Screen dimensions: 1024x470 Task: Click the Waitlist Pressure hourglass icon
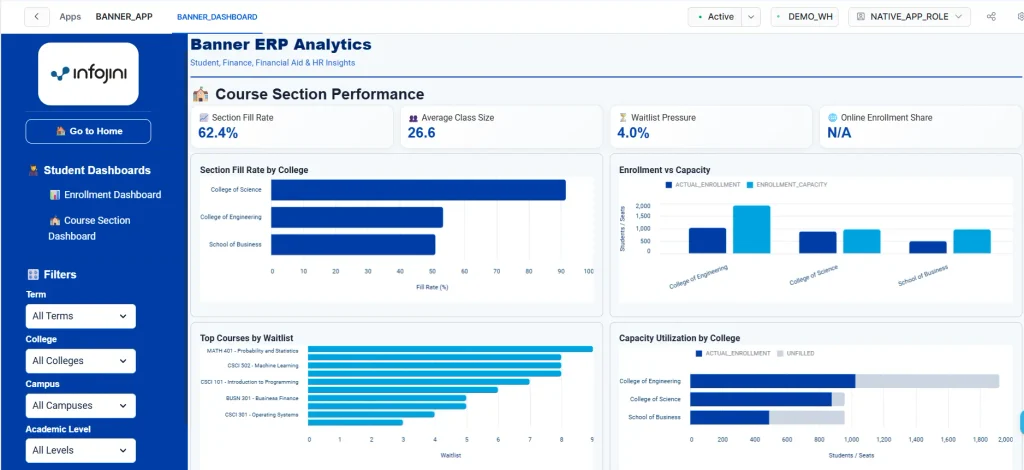point(623,118)
